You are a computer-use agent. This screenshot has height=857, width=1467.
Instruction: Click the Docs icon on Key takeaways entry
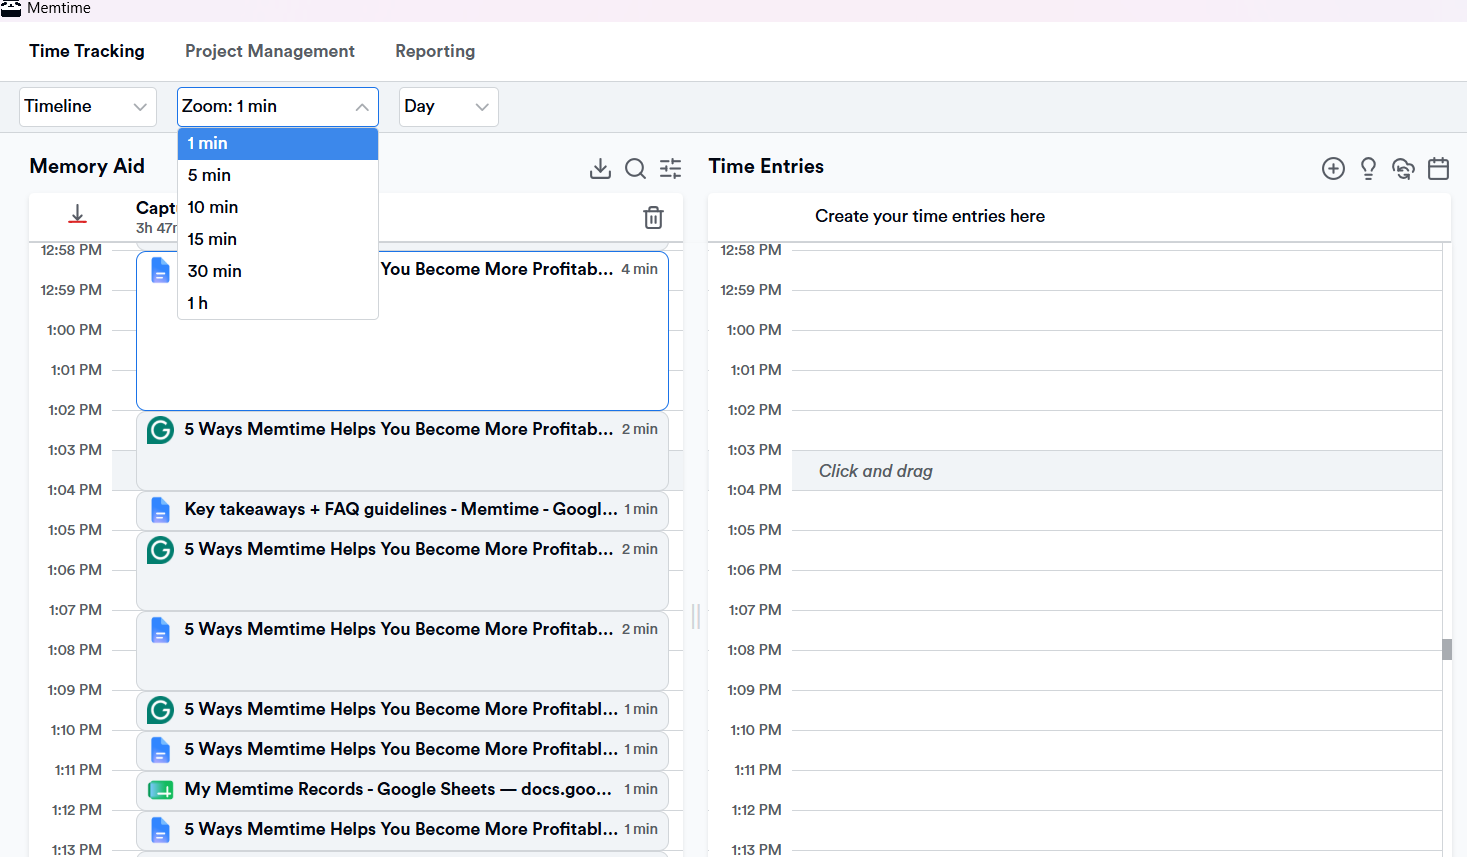point(160,510)
